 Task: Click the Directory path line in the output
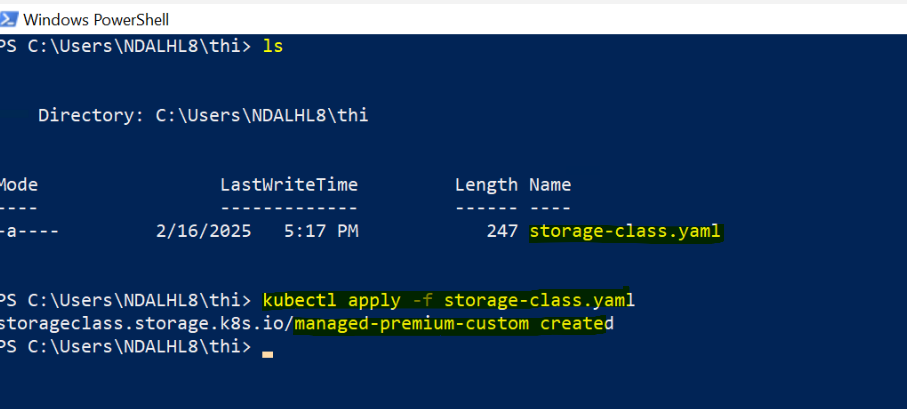click(x=203, y=115)
